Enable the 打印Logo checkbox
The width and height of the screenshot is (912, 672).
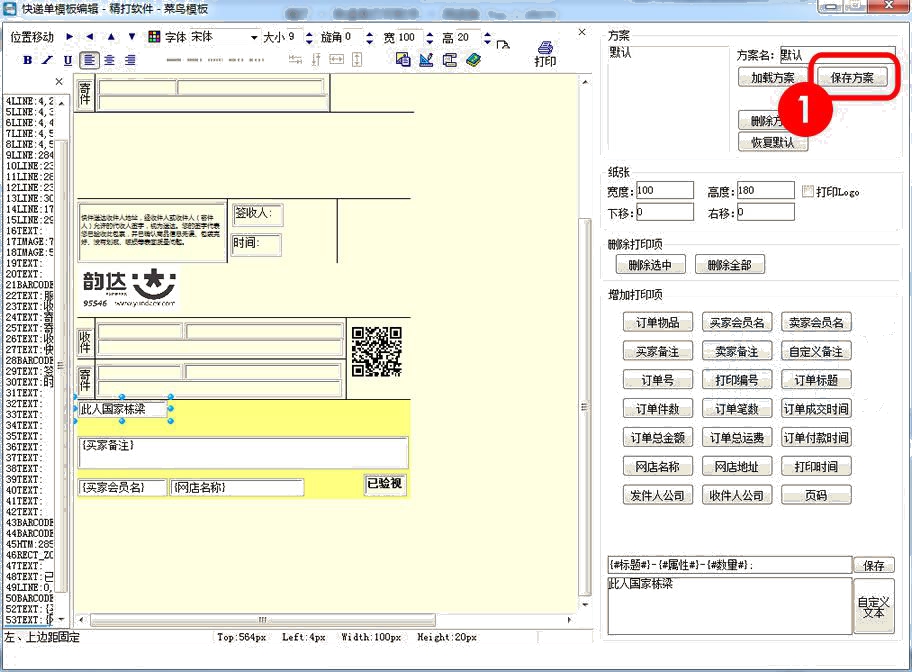pos(808,190)
